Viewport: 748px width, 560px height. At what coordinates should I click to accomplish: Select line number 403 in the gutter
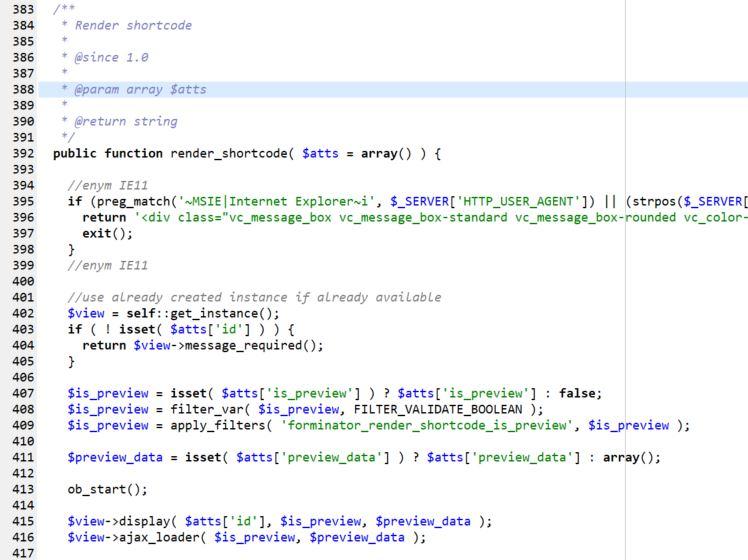pos(23,329)
